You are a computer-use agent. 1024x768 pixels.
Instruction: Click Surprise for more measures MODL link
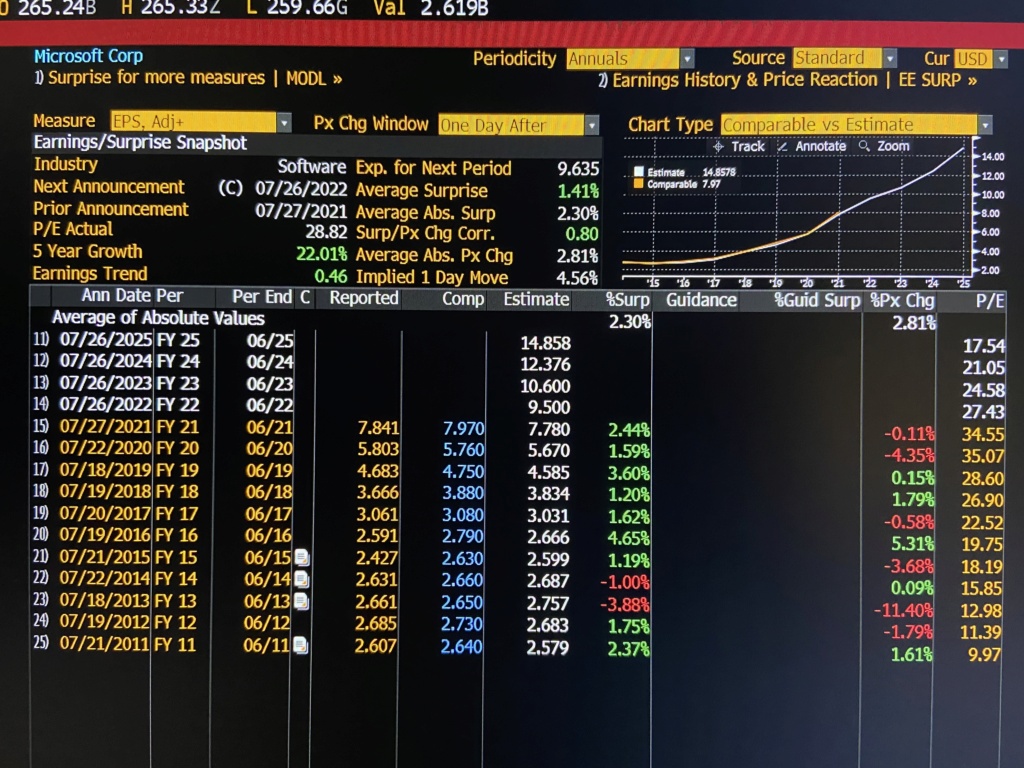click(x=188, y=78)
